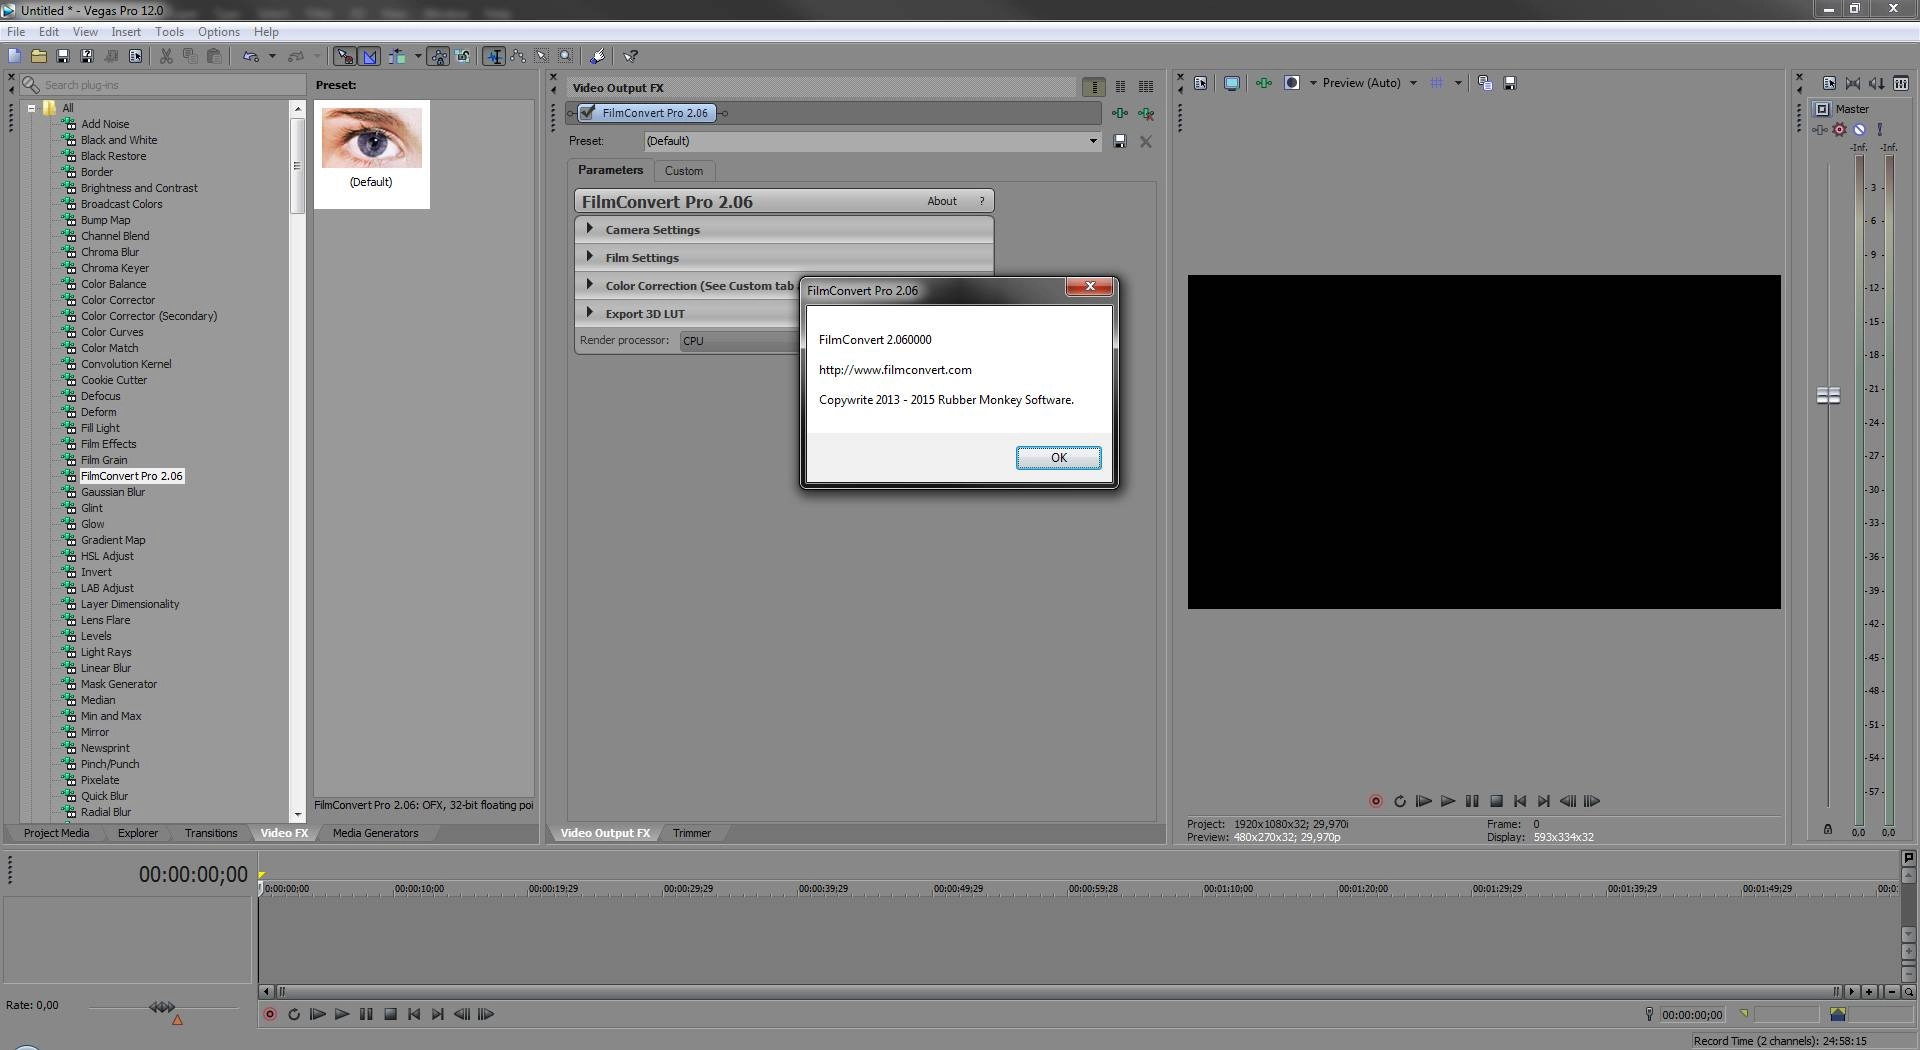Open the Preview (Auto) quality dropdown
This screenshot has height=1050, width=1920.
[1413, 83]
